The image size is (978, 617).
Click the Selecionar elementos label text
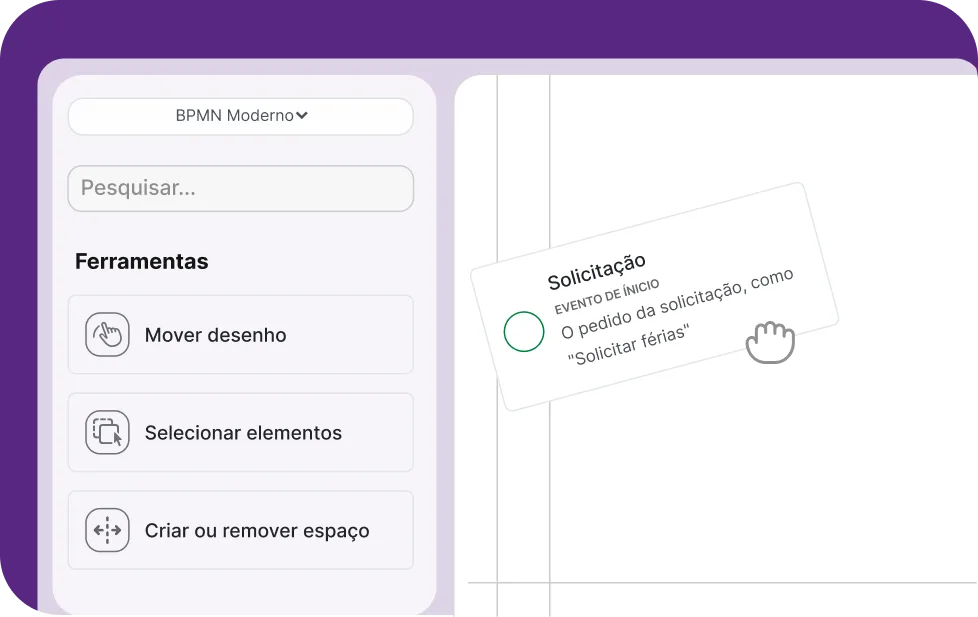pos(243,432)
